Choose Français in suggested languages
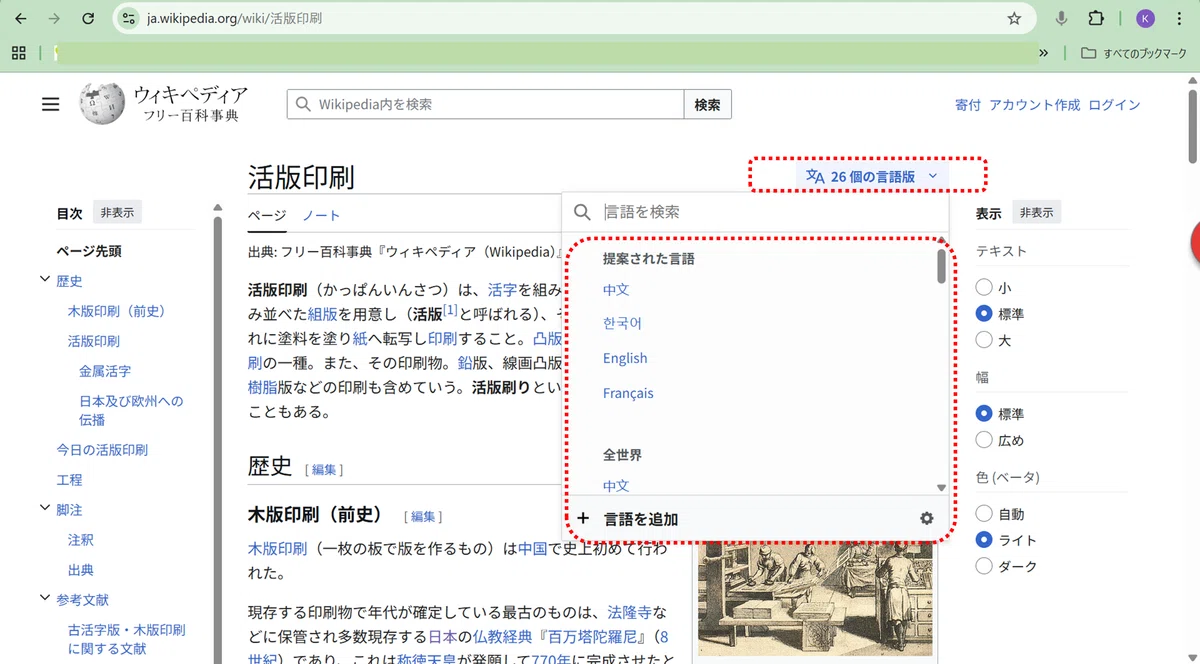The width and height of the screenshot is (1200, 664). (628, 393)
